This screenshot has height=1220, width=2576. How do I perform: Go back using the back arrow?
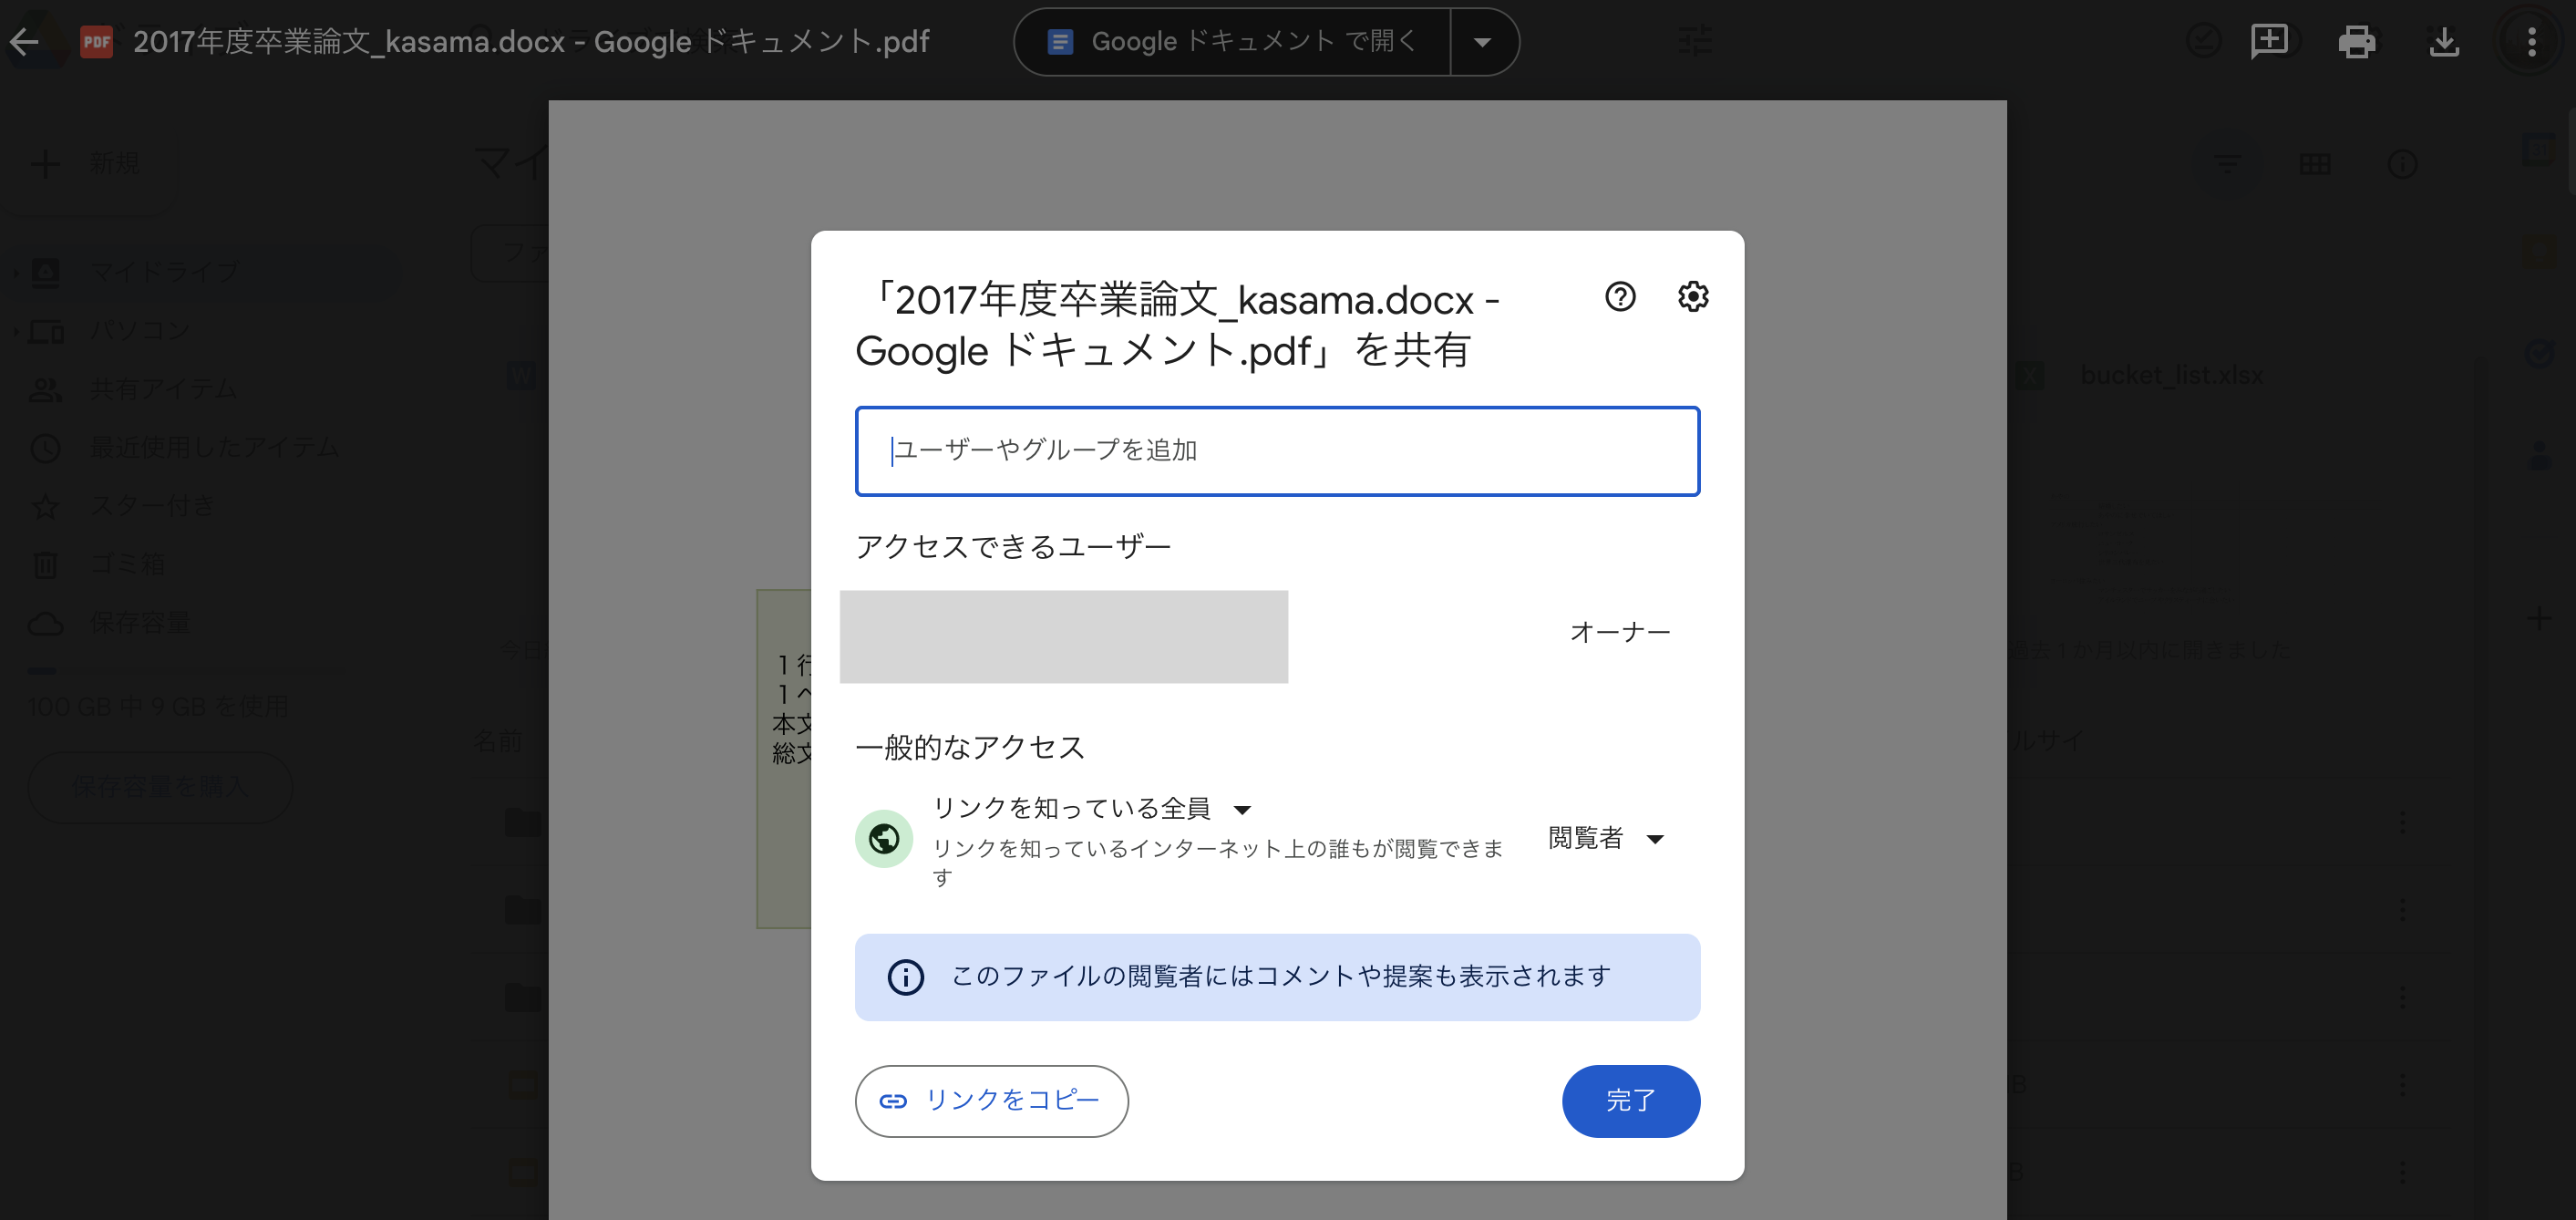(25, 41)
